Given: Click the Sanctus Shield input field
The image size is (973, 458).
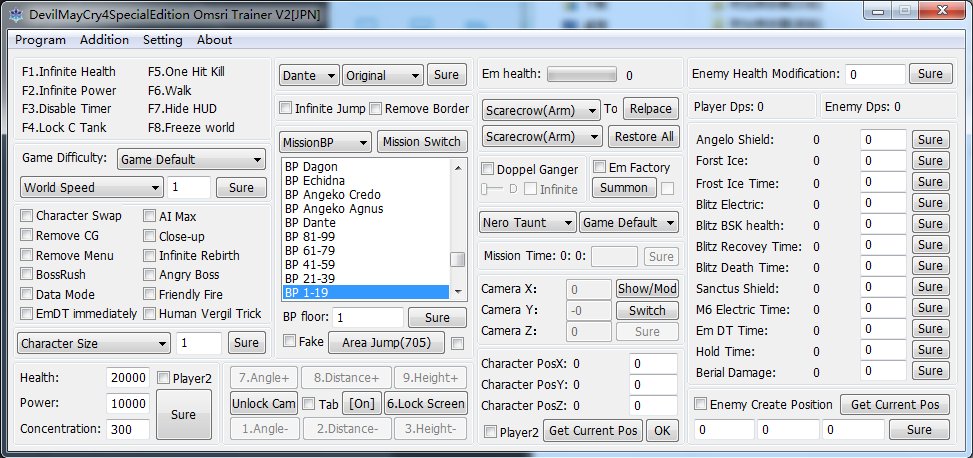Looking at the screenshot, I should coord(884,287).
